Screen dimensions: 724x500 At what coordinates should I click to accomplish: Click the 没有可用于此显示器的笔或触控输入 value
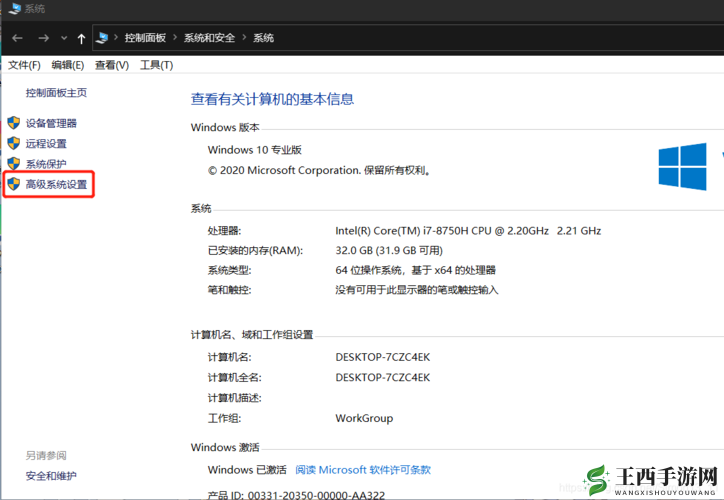tap(417, 290)
